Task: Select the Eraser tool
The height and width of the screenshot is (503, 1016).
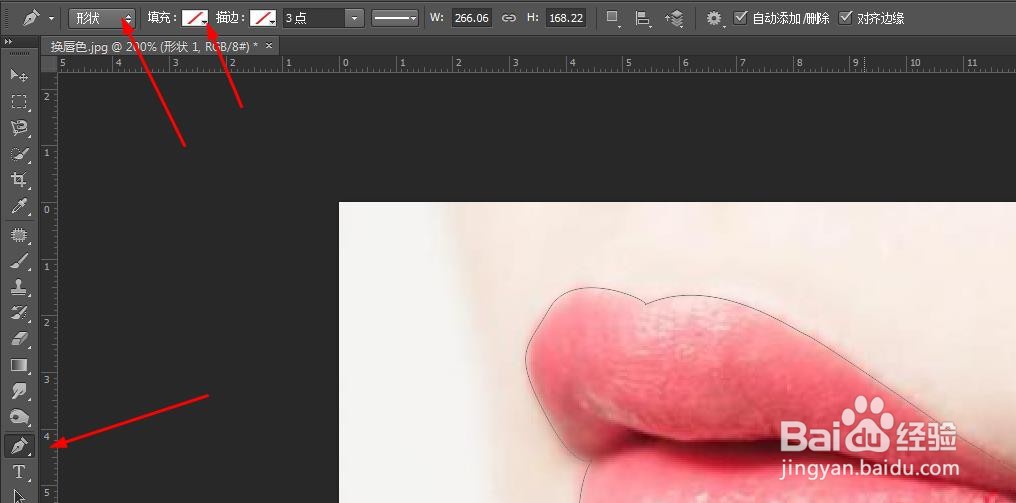Action: pyautogui.click(x=19, y=339)
